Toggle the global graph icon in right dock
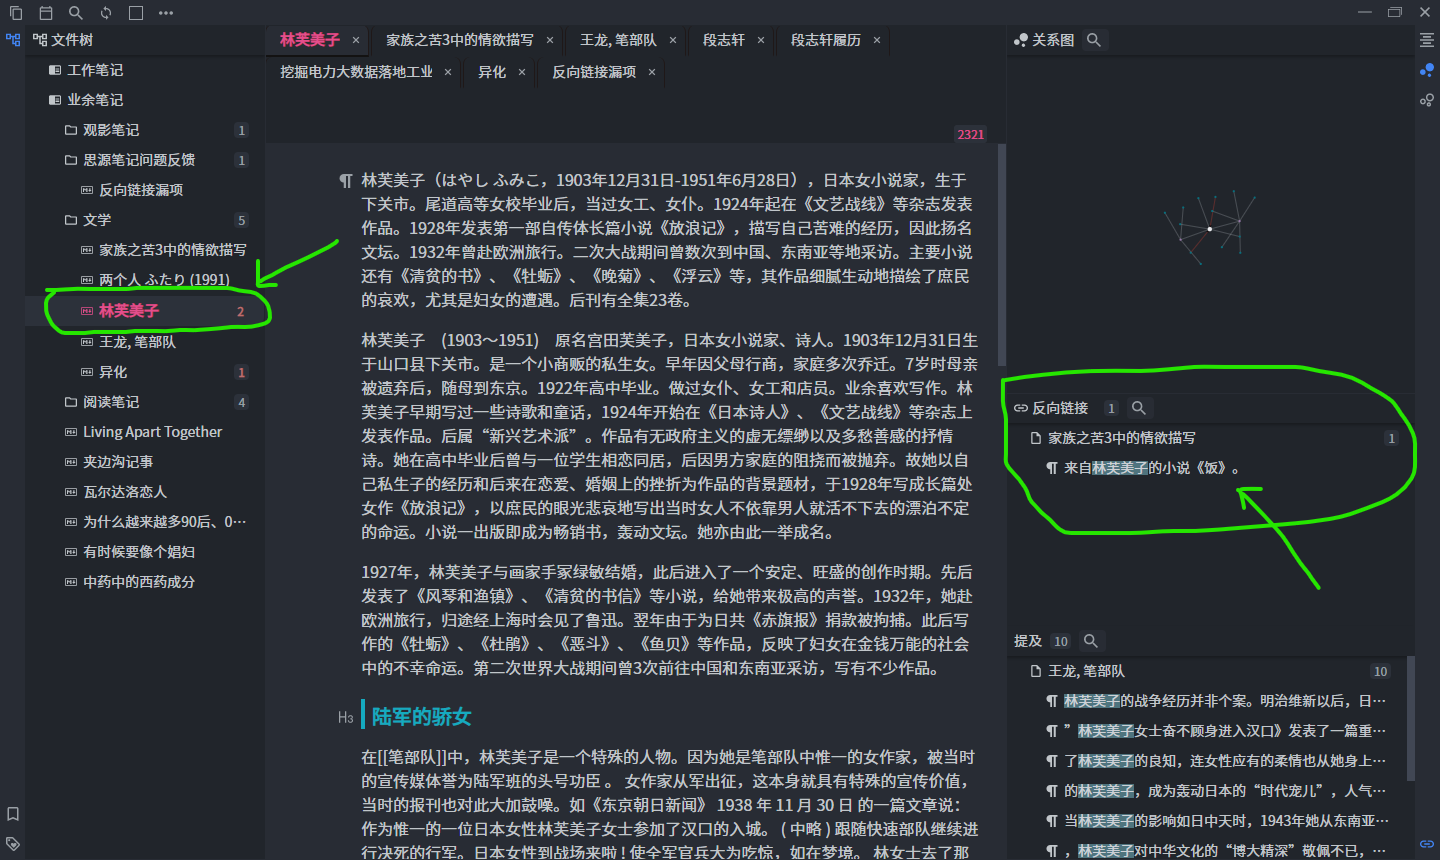The height and width of the screenshot is (860, 1440). (x=1427, y=99)
